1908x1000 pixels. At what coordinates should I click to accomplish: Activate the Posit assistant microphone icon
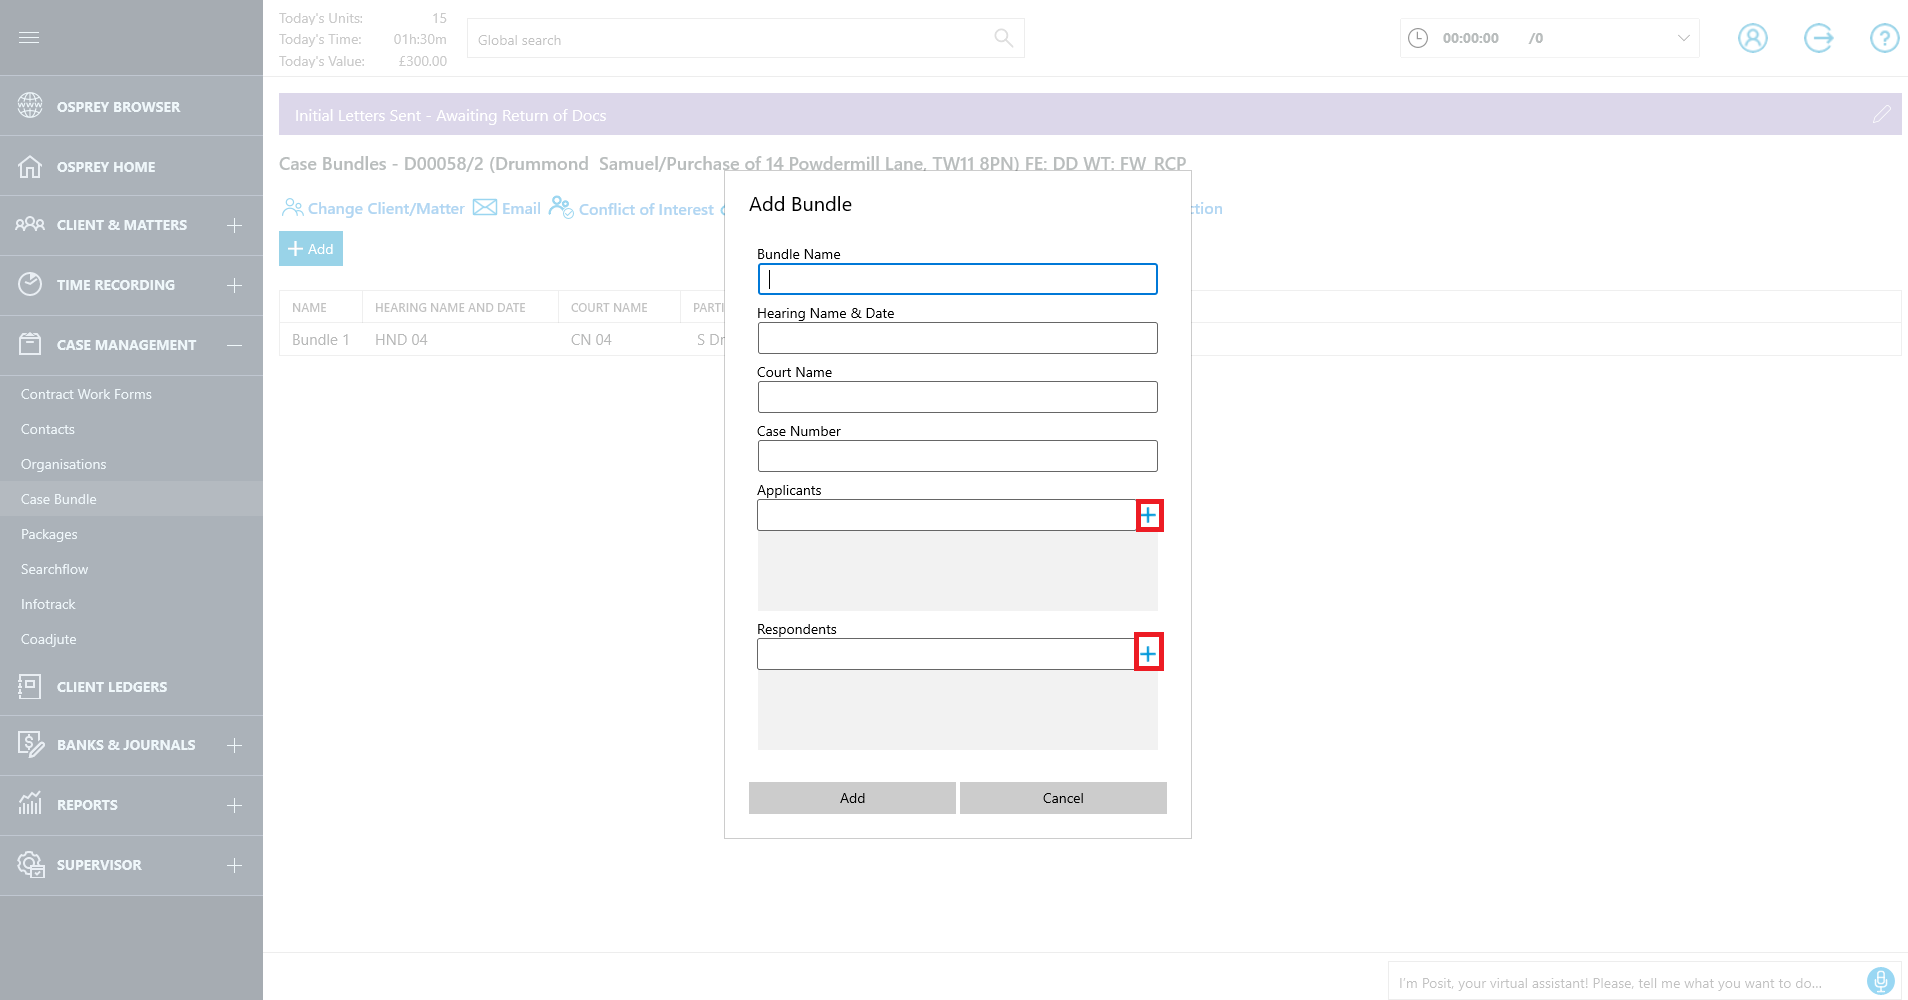[x=1879, y=981]
